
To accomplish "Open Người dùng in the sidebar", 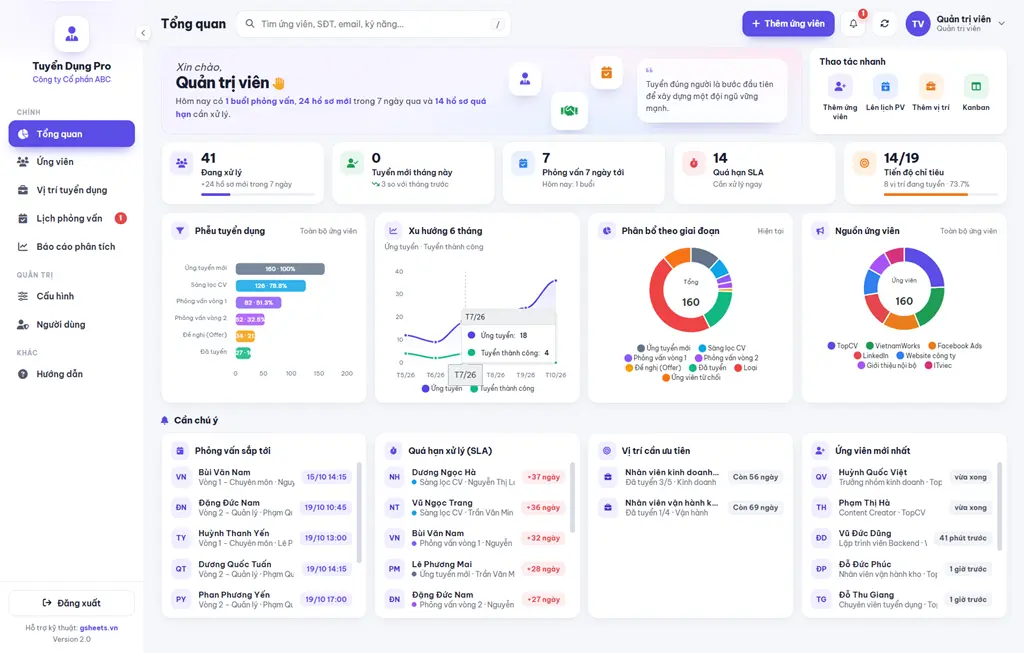I will point(72,325).
